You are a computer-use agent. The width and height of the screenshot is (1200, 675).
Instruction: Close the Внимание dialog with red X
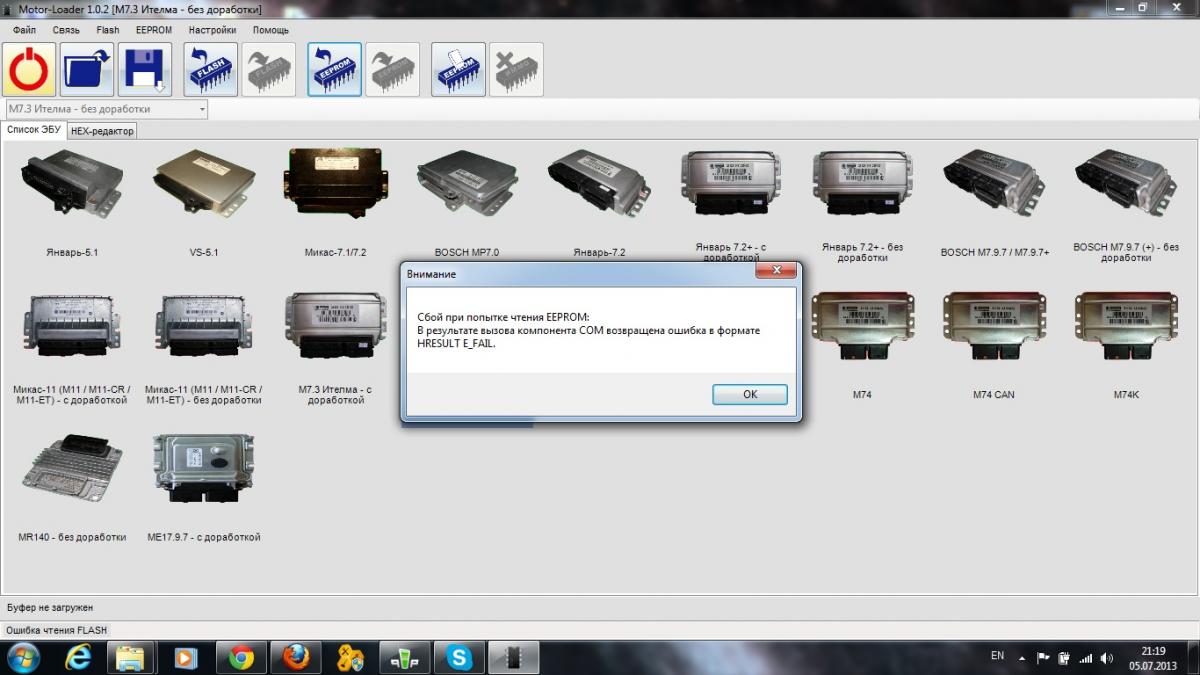pyautogui.click(x=776, y=271)
